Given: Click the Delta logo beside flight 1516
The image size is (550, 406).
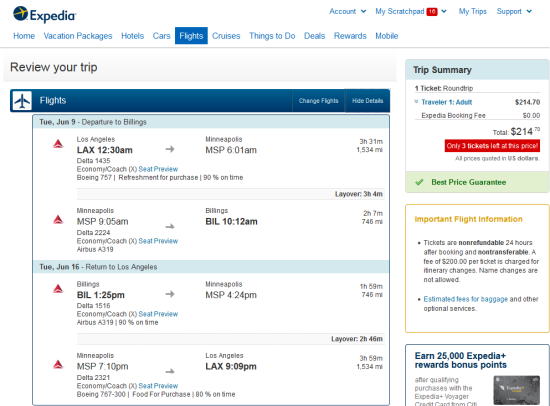Looking at the screenshot, I should pyautogui.click(x=58, y=288).
